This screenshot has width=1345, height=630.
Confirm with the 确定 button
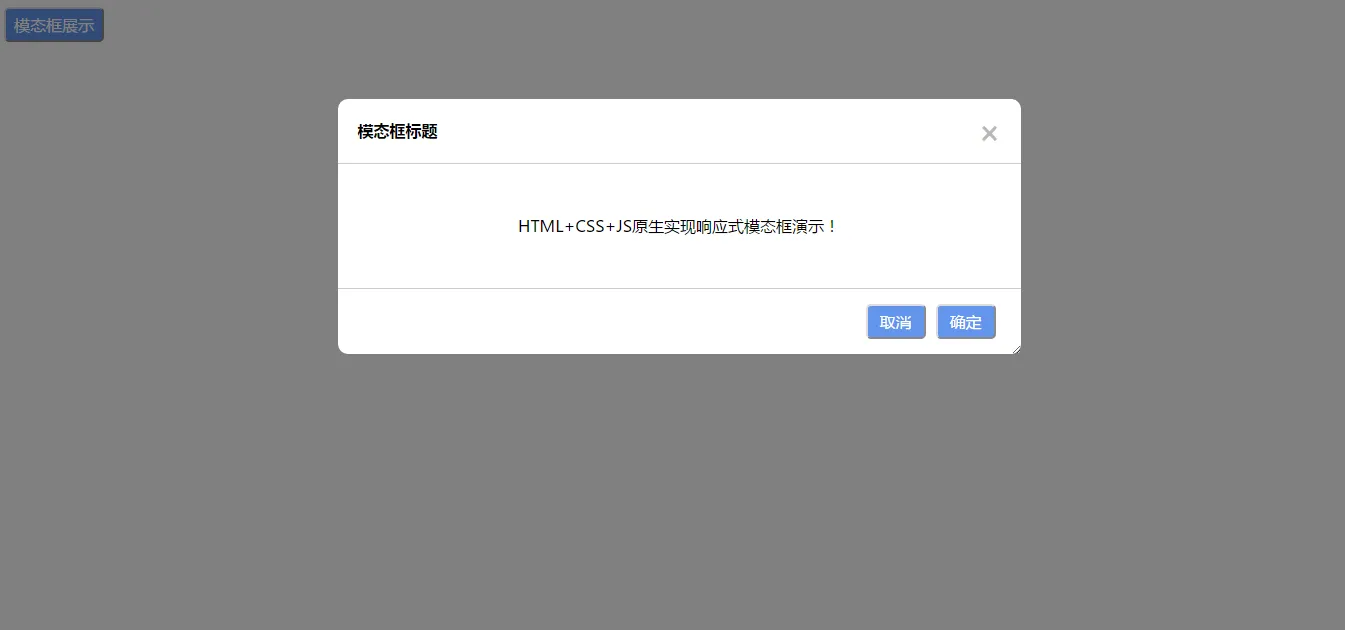(966, 322)
